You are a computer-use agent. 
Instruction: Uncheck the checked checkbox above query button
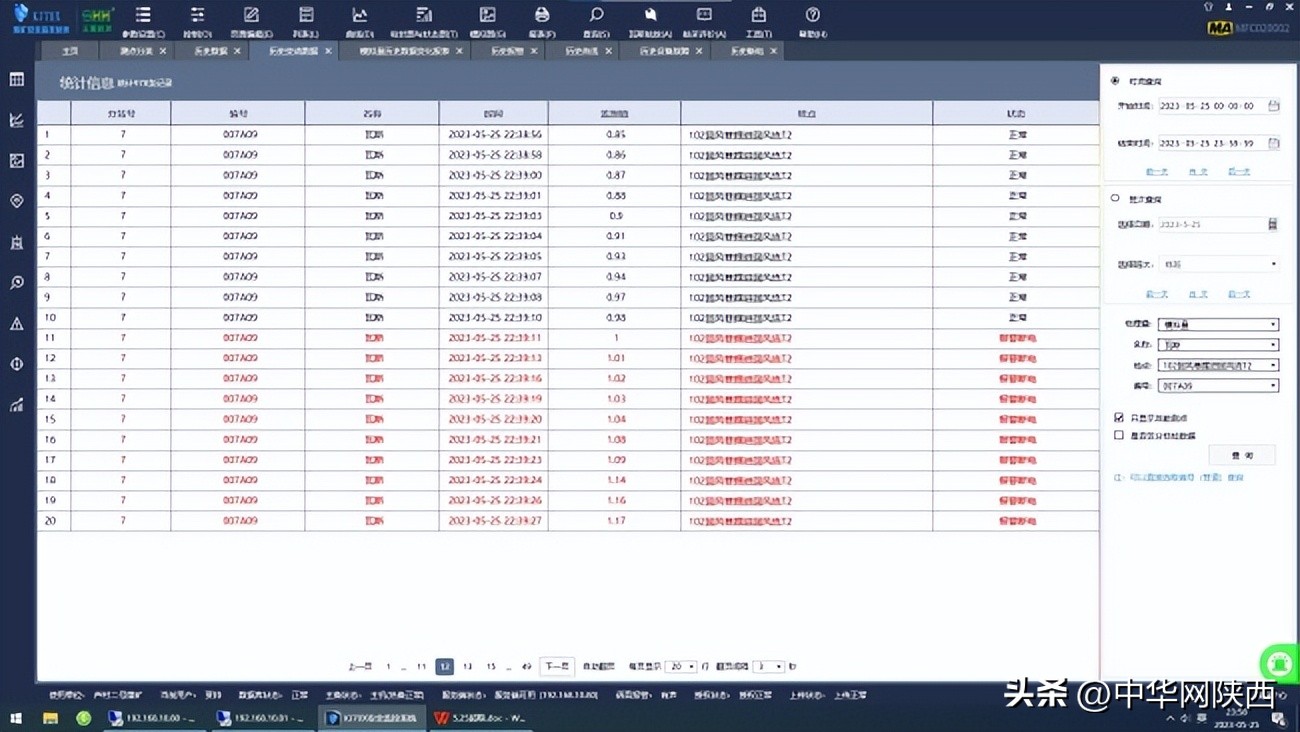[x=1119, y=418]
